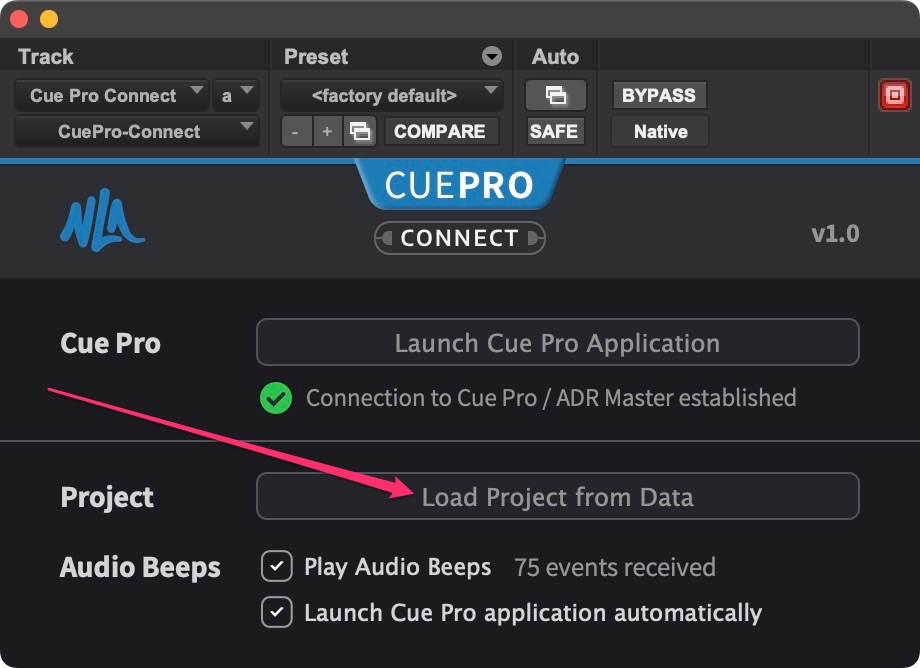Viewport: 920px width, 668px height.
Task: Click the CONNECT badge
Action: coord(459,238)
